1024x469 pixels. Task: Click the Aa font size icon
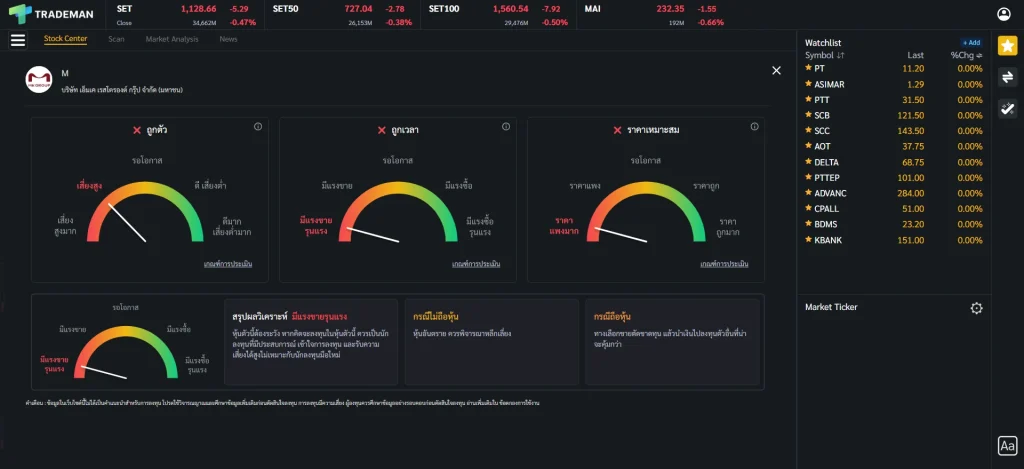1007,446
